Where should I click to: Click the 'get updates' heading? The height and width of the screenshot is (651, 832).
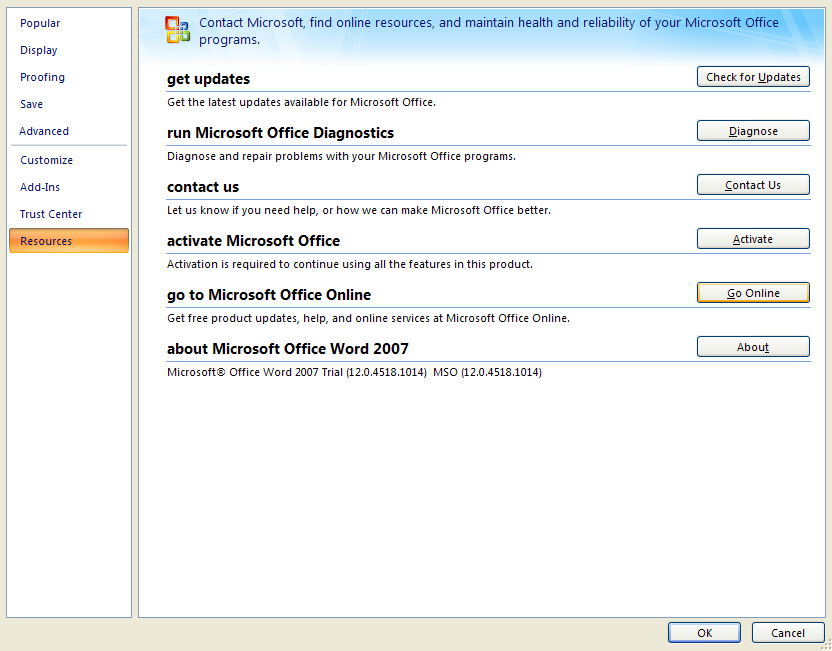point(208,79)
